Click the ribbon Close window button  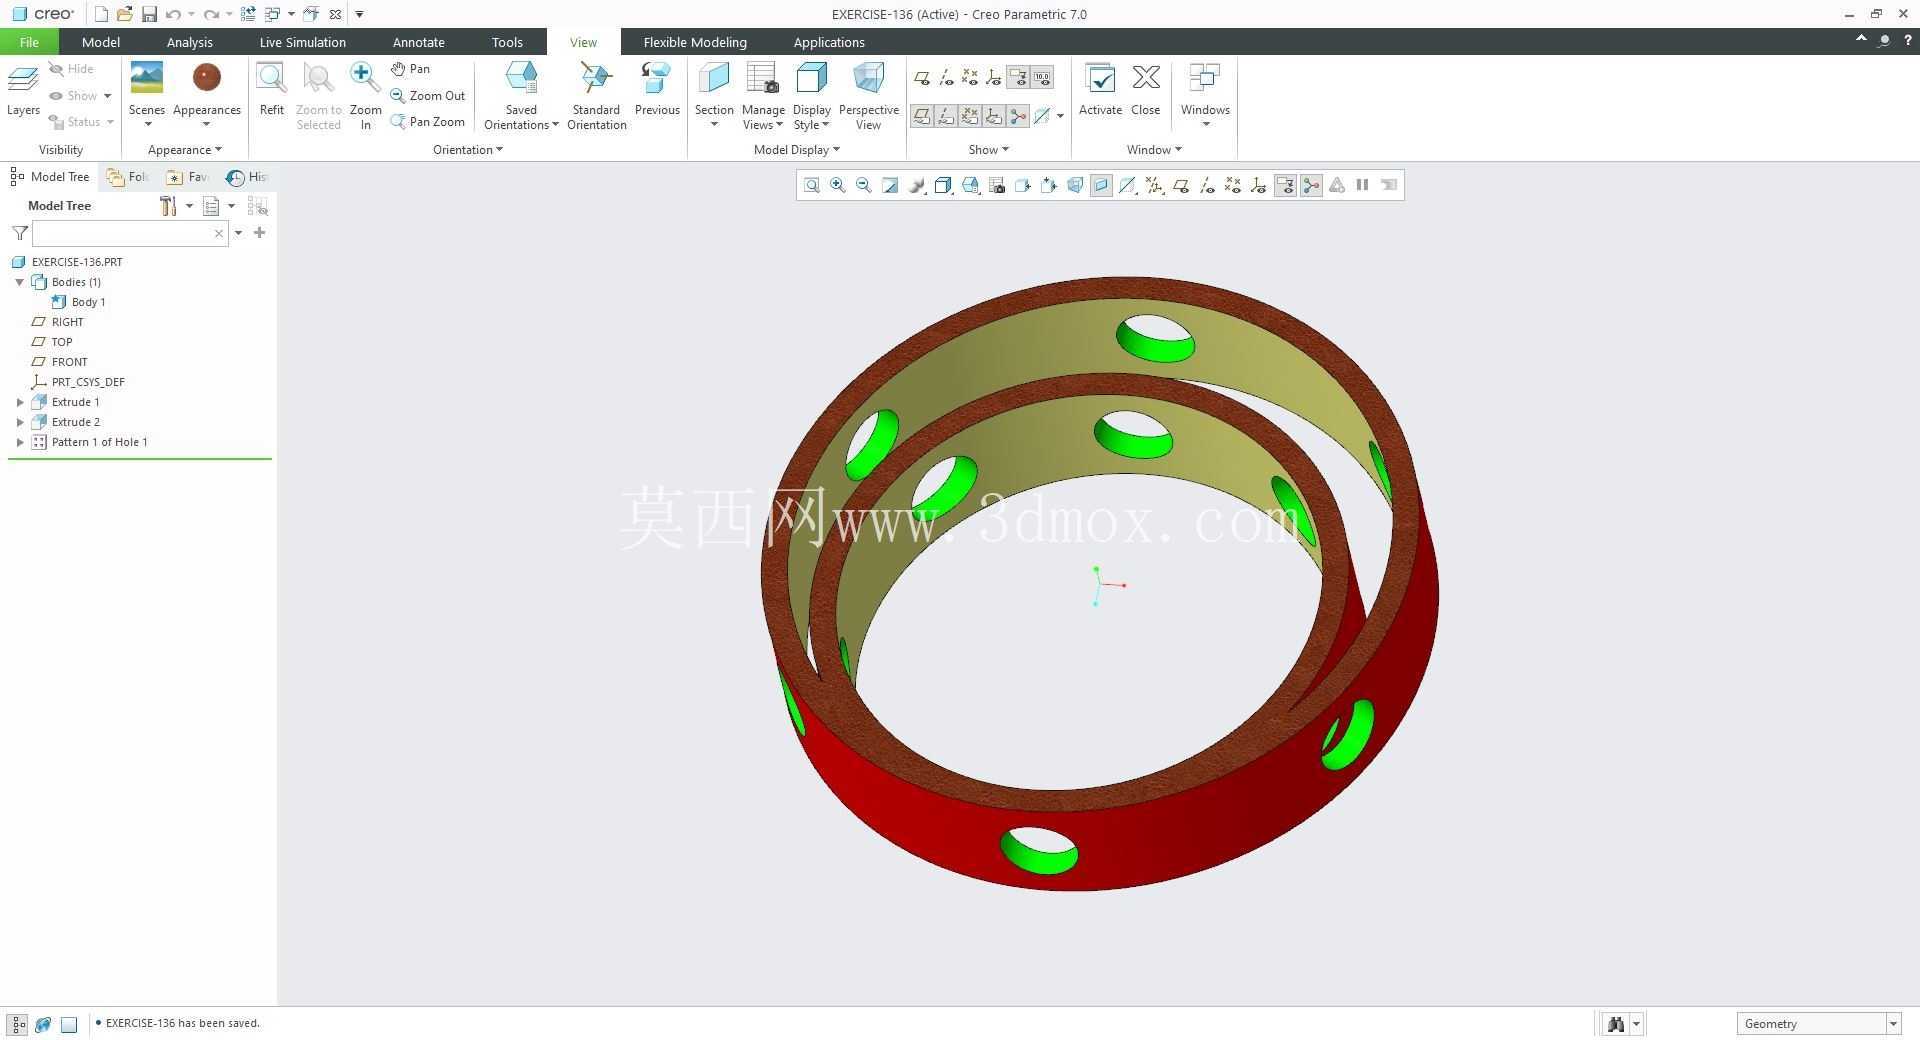(1146, 91)
